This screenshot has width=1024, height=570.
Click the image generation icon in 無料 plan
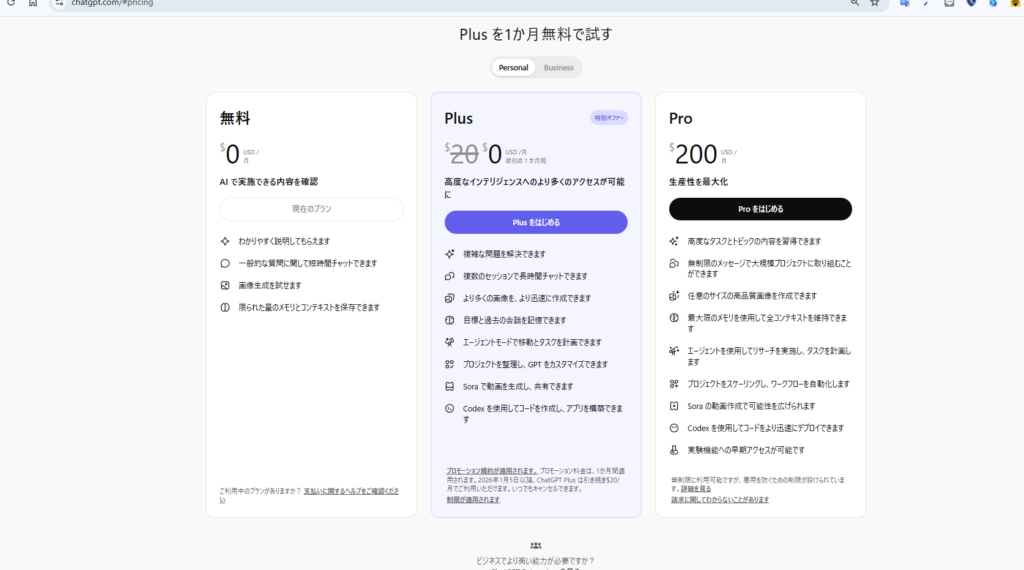click(x=225, y=285)
